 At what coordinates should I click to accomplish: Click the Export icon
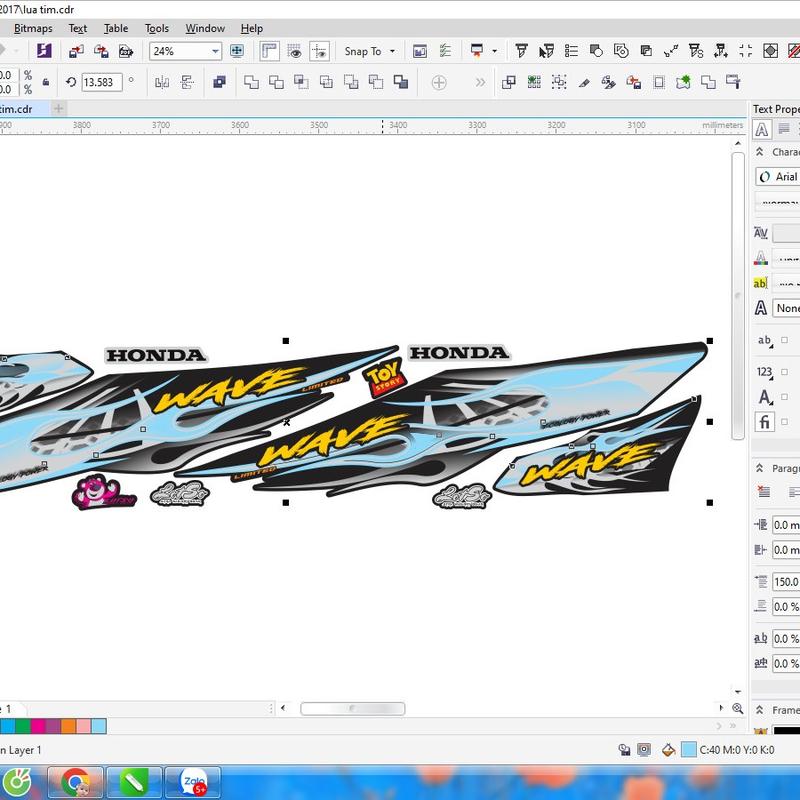pyautogui.click(x=101, y=51)
